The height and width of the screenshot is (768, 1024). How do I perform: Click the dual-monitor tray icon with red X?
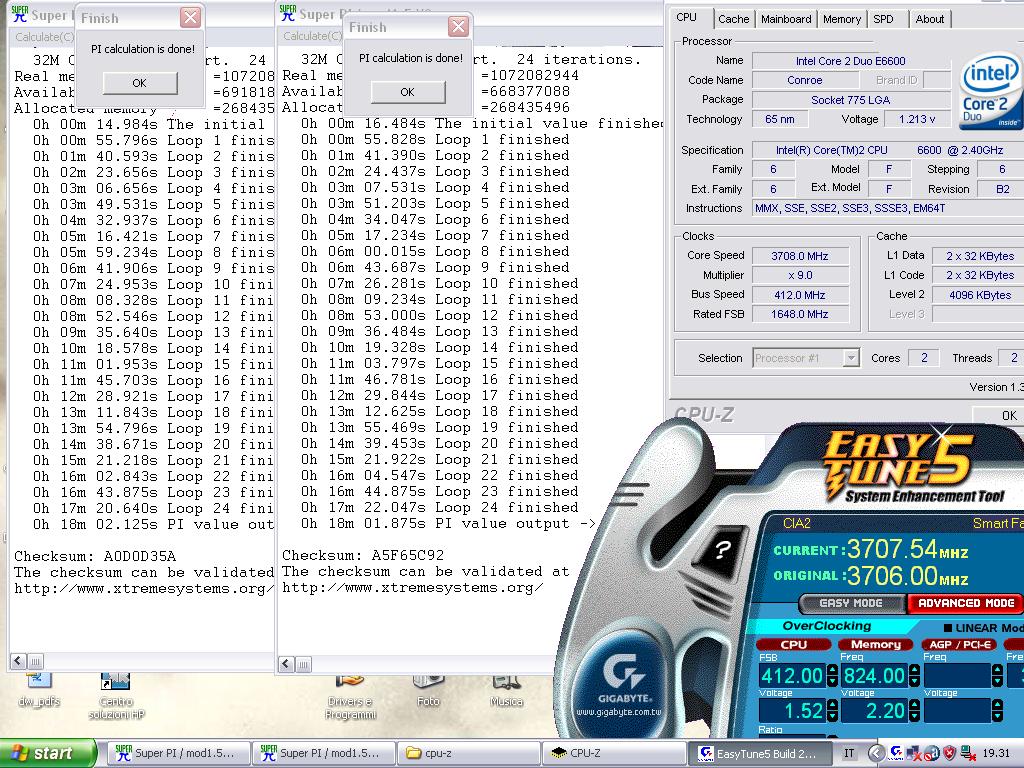coord(914,753)
